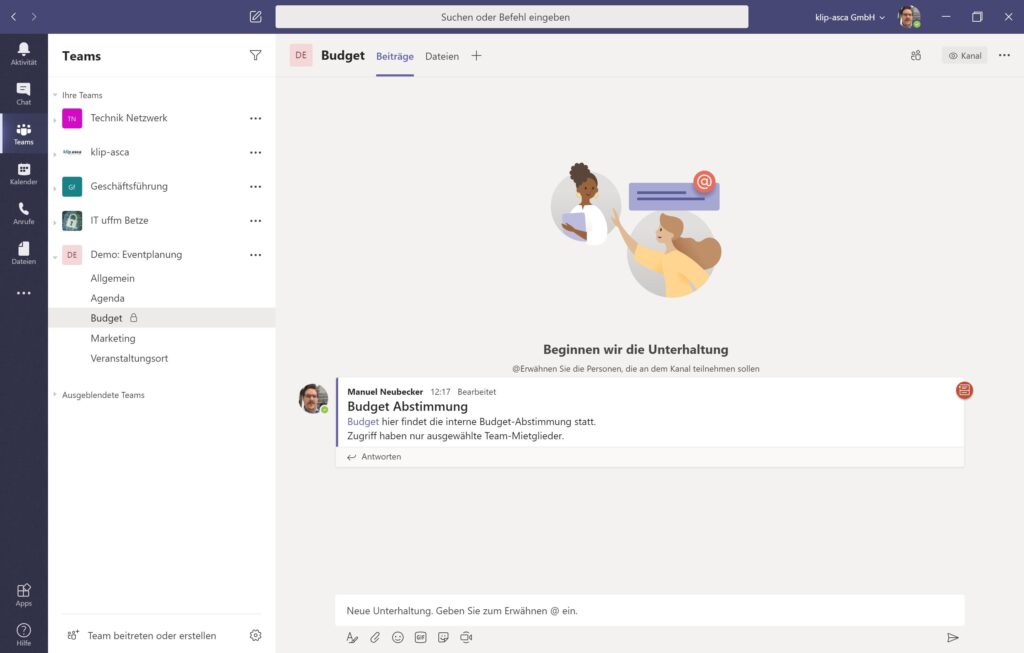The image size is (1024, 653).
Task: Click the red connector icon on message
Action: point(964,390)
